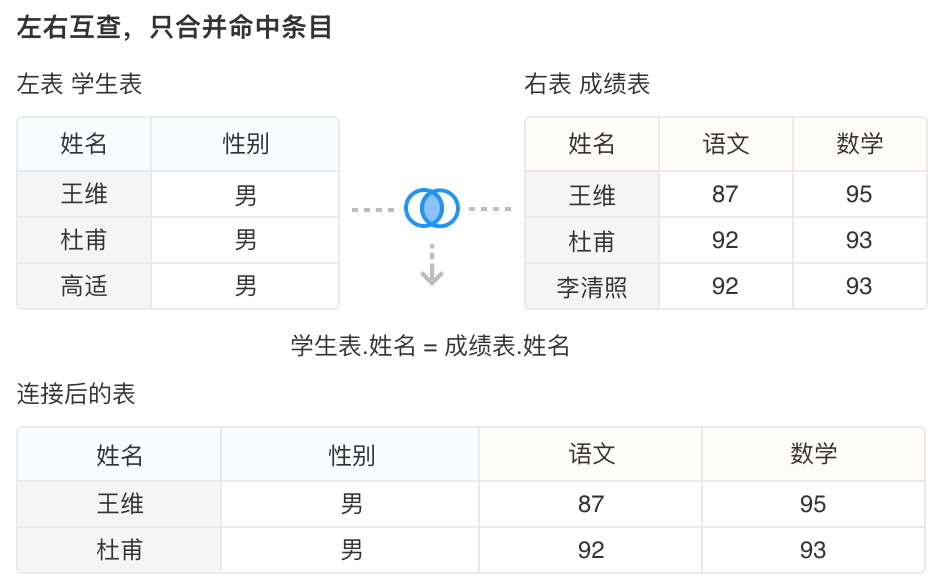950x586 pixels.
Task: Click the 连接后的表 label
Action: (x=76, y=394)
